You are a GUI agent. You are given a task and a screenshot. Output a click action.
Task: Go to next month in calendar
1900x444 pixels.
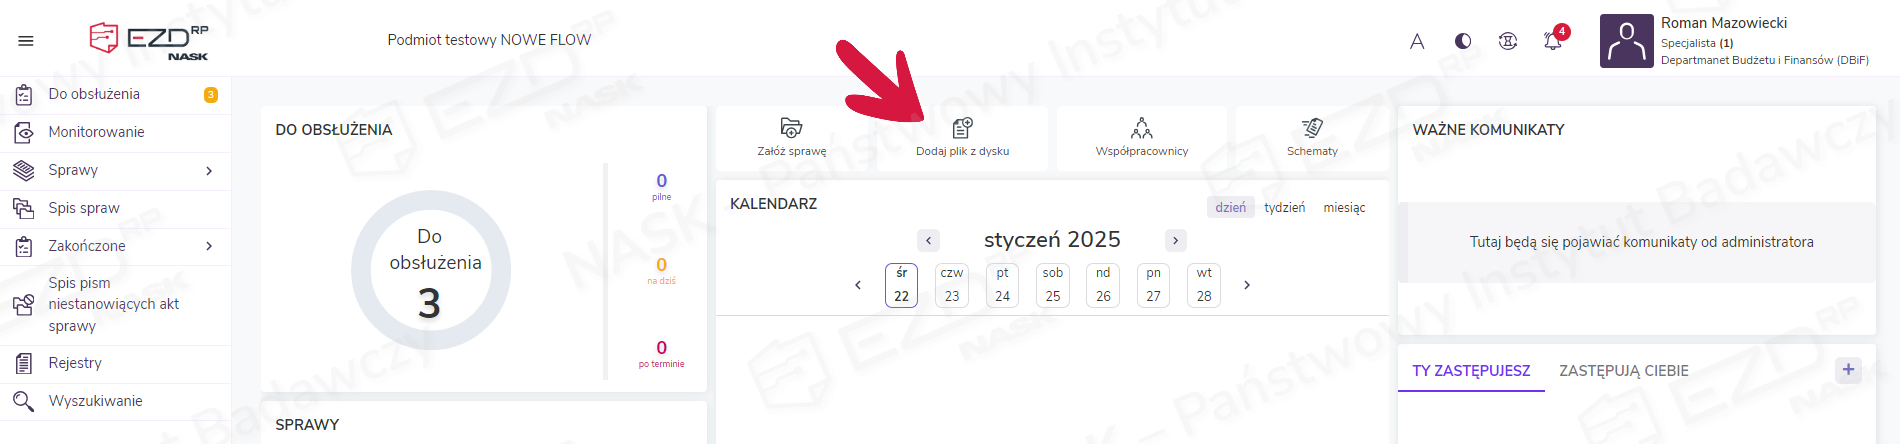click(x=1176, y=240)
